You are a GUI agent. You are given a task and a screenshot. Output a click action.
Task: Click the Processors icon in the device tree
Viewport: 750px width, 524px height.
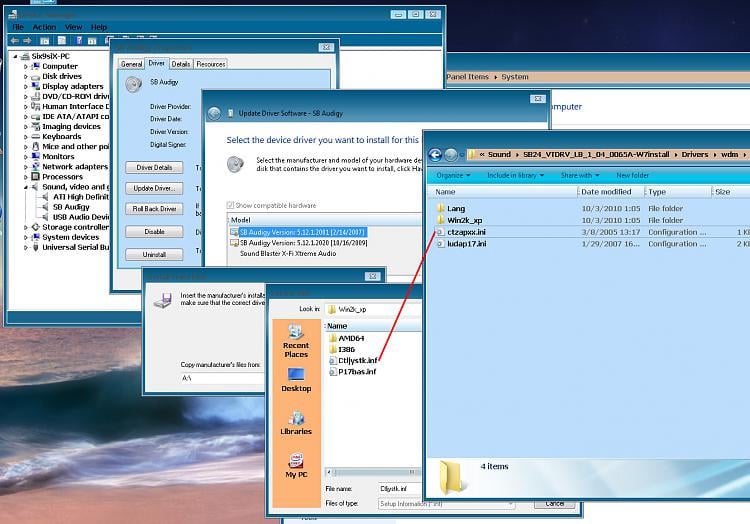pyautogui.click(x=35, y=177)
